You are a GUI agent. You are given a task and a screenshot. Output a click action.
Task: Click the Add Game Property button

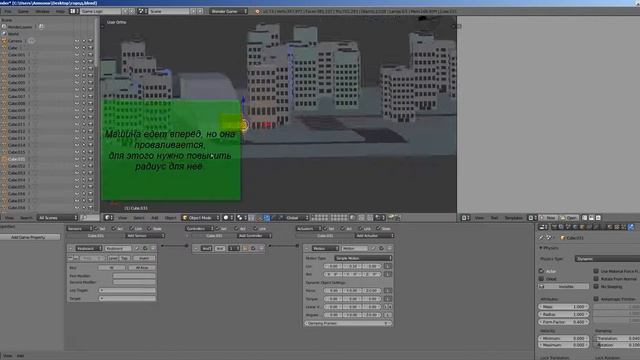pos(28,237)
